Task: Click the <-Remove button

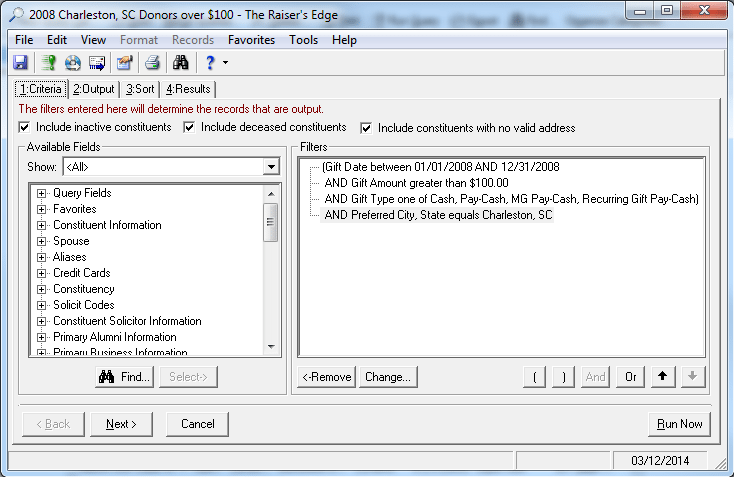Action: (327, 377)
